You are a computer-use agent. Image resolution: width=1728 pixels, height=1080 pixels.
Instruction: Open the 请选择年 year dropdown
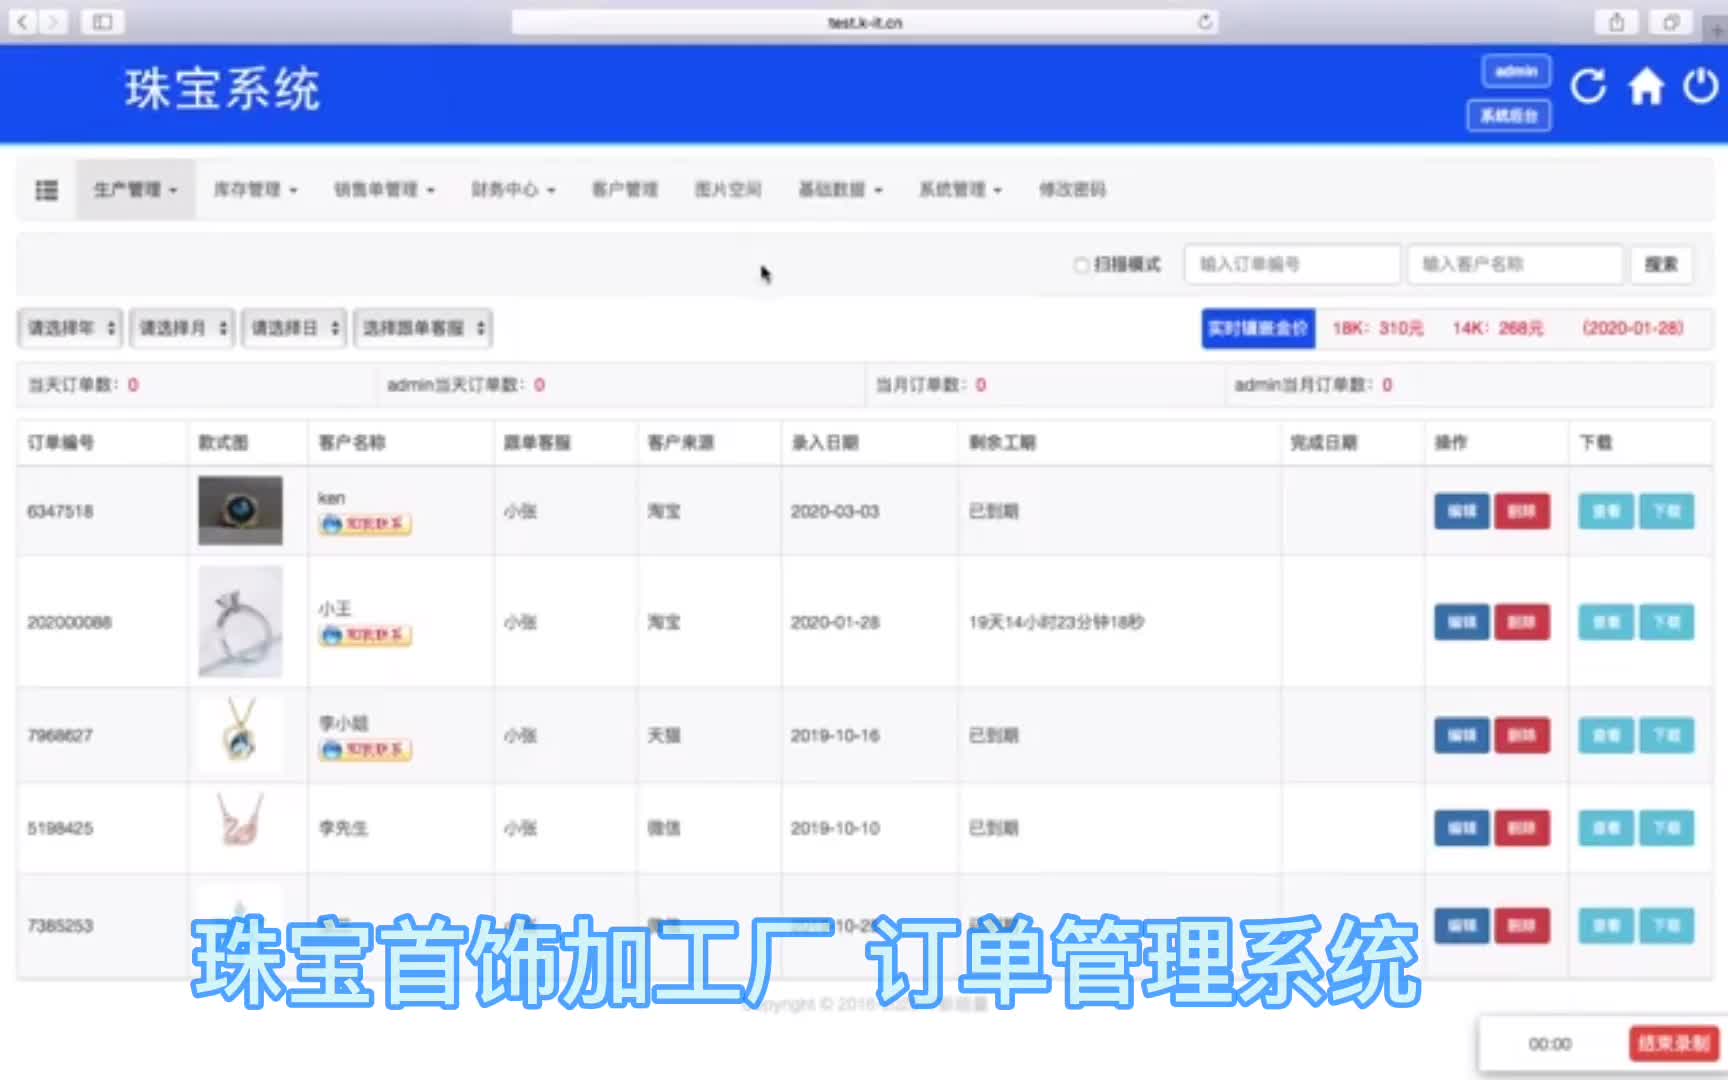[x=70, y=328]
